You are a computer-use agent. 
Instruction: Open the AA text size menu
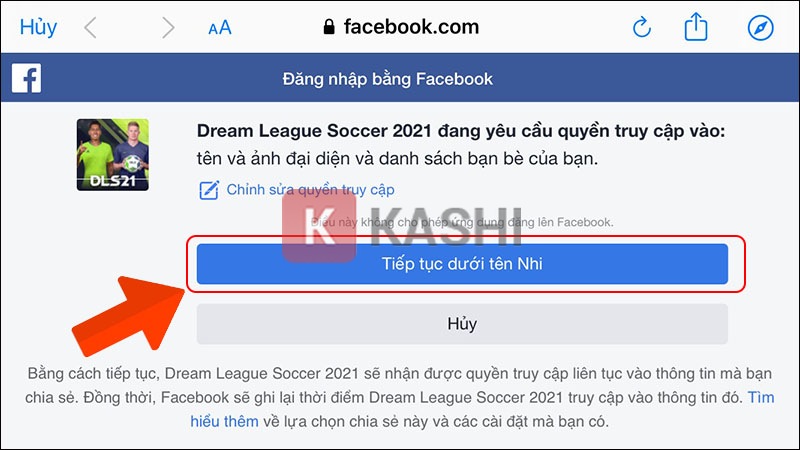[x=220, y=28]
